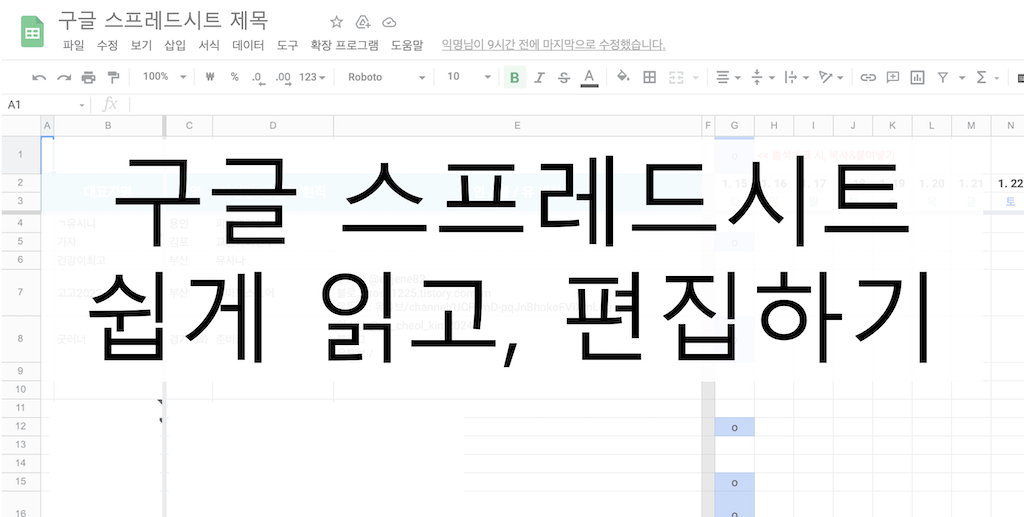Toggle strikethrough formatting
1024x517 pixels.
pyautogui.click(x=564, y=78)
